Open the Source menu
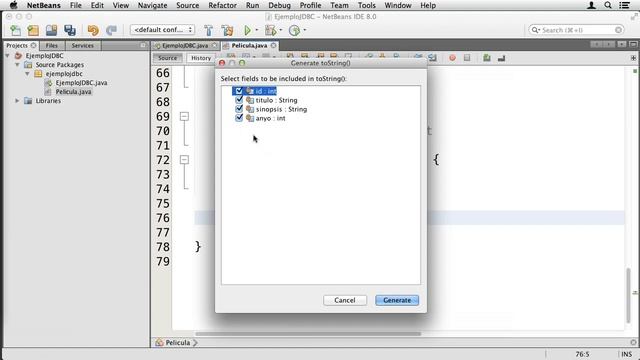 [x=188, y=5]
